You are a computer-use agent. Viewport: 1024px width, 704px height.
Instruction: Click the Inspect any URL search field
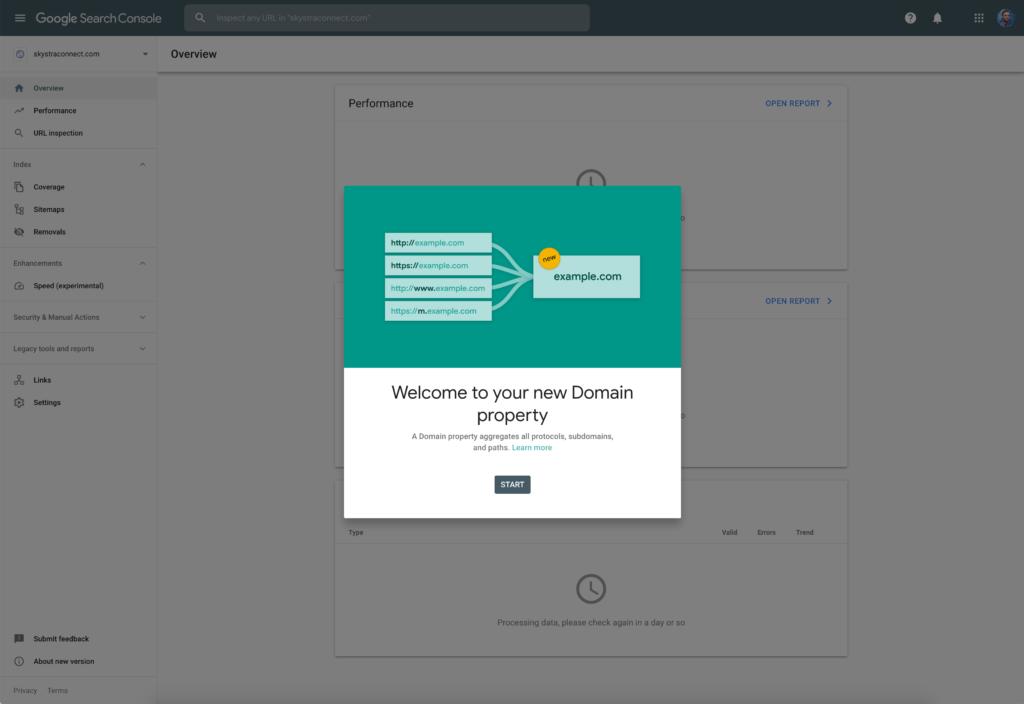pyautogui.click(x=390, y=18)
